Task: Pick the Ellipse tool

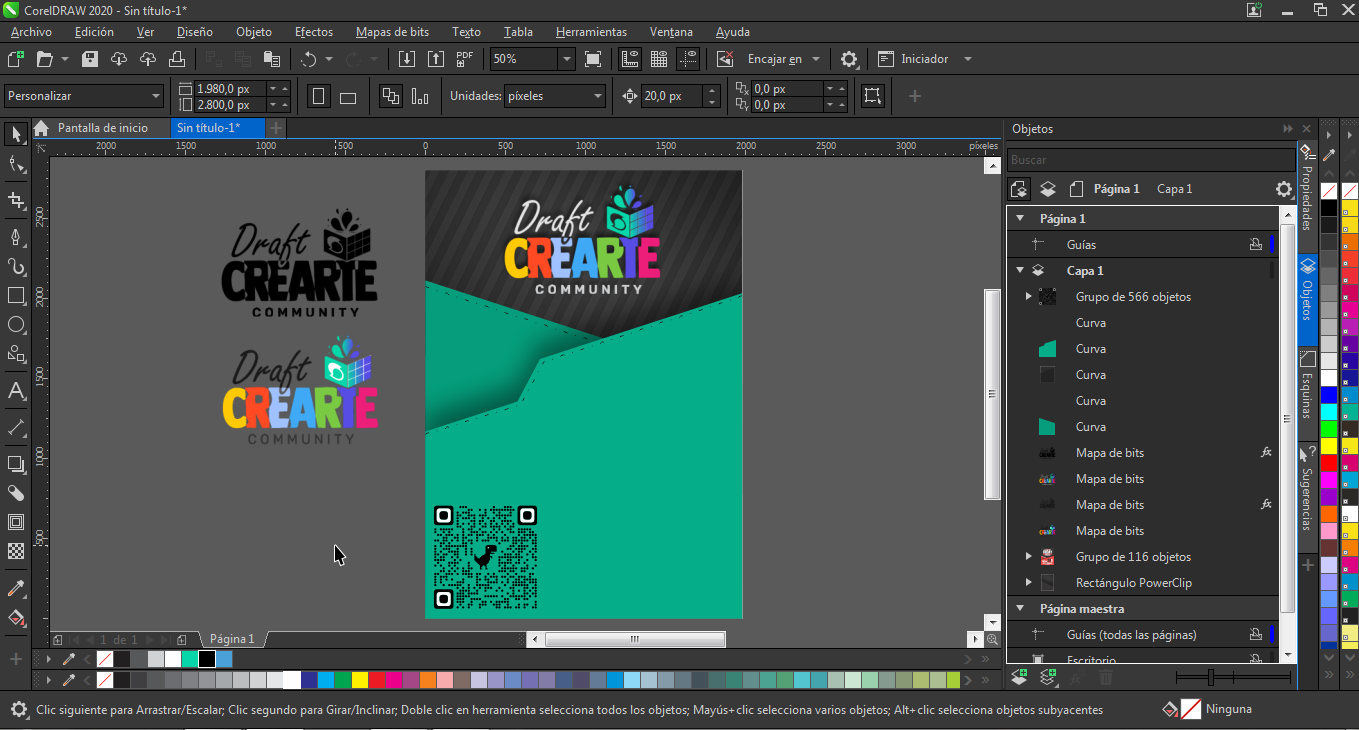Action: click(16, 325)
